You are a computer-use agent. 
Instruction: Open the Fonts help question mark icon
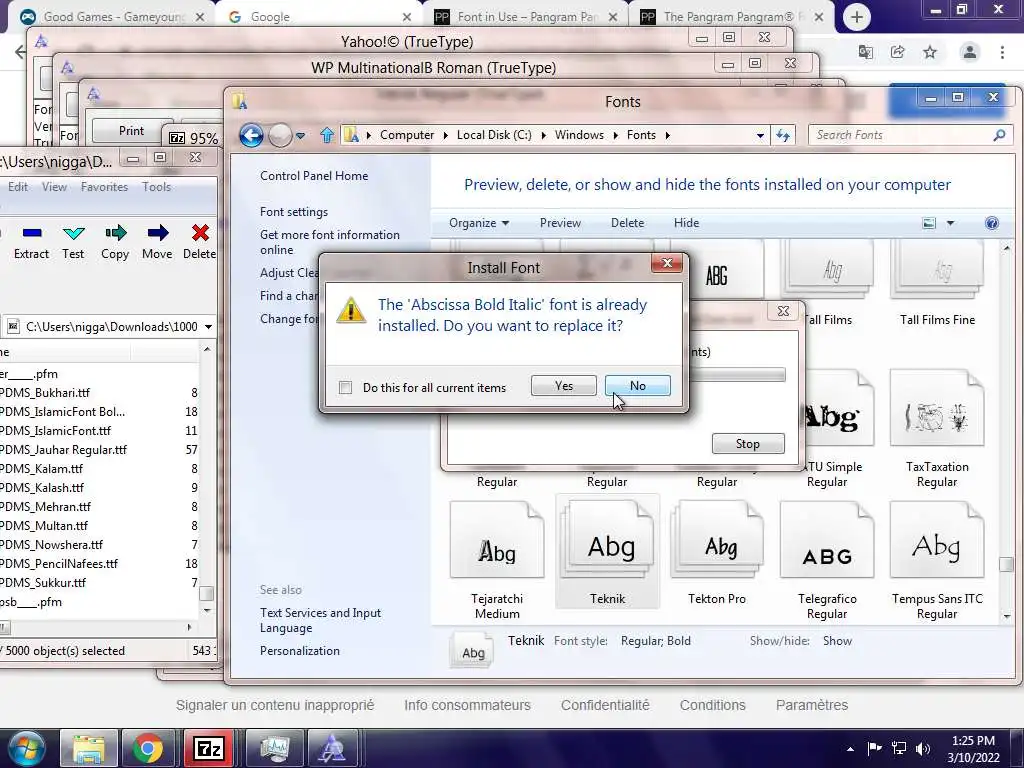point(991,223)
